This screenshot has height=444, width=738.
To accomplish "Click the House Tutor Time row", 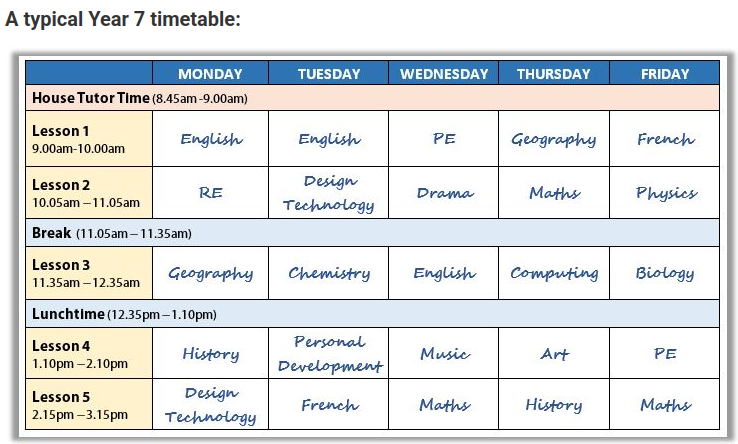I will [140, 98].
